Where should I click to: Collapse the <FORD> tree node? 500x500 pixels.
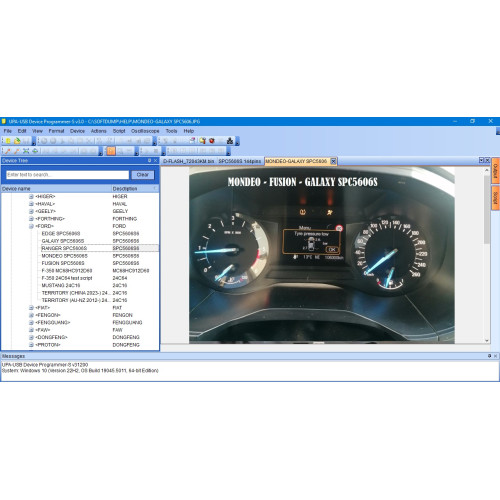(x=31, y=226)
